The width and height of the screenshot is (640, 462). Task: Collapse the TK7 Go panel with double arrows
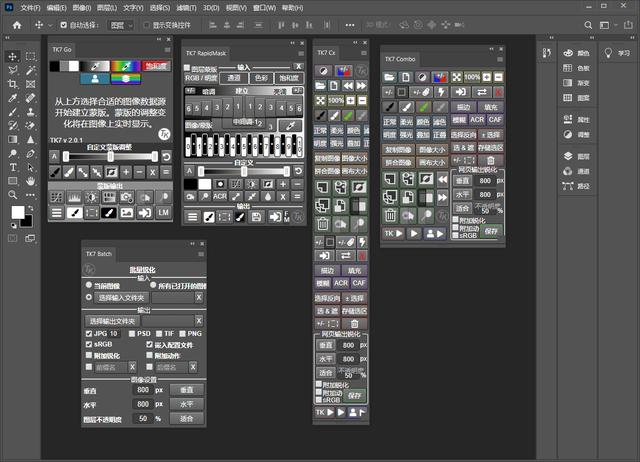(159, 40)
